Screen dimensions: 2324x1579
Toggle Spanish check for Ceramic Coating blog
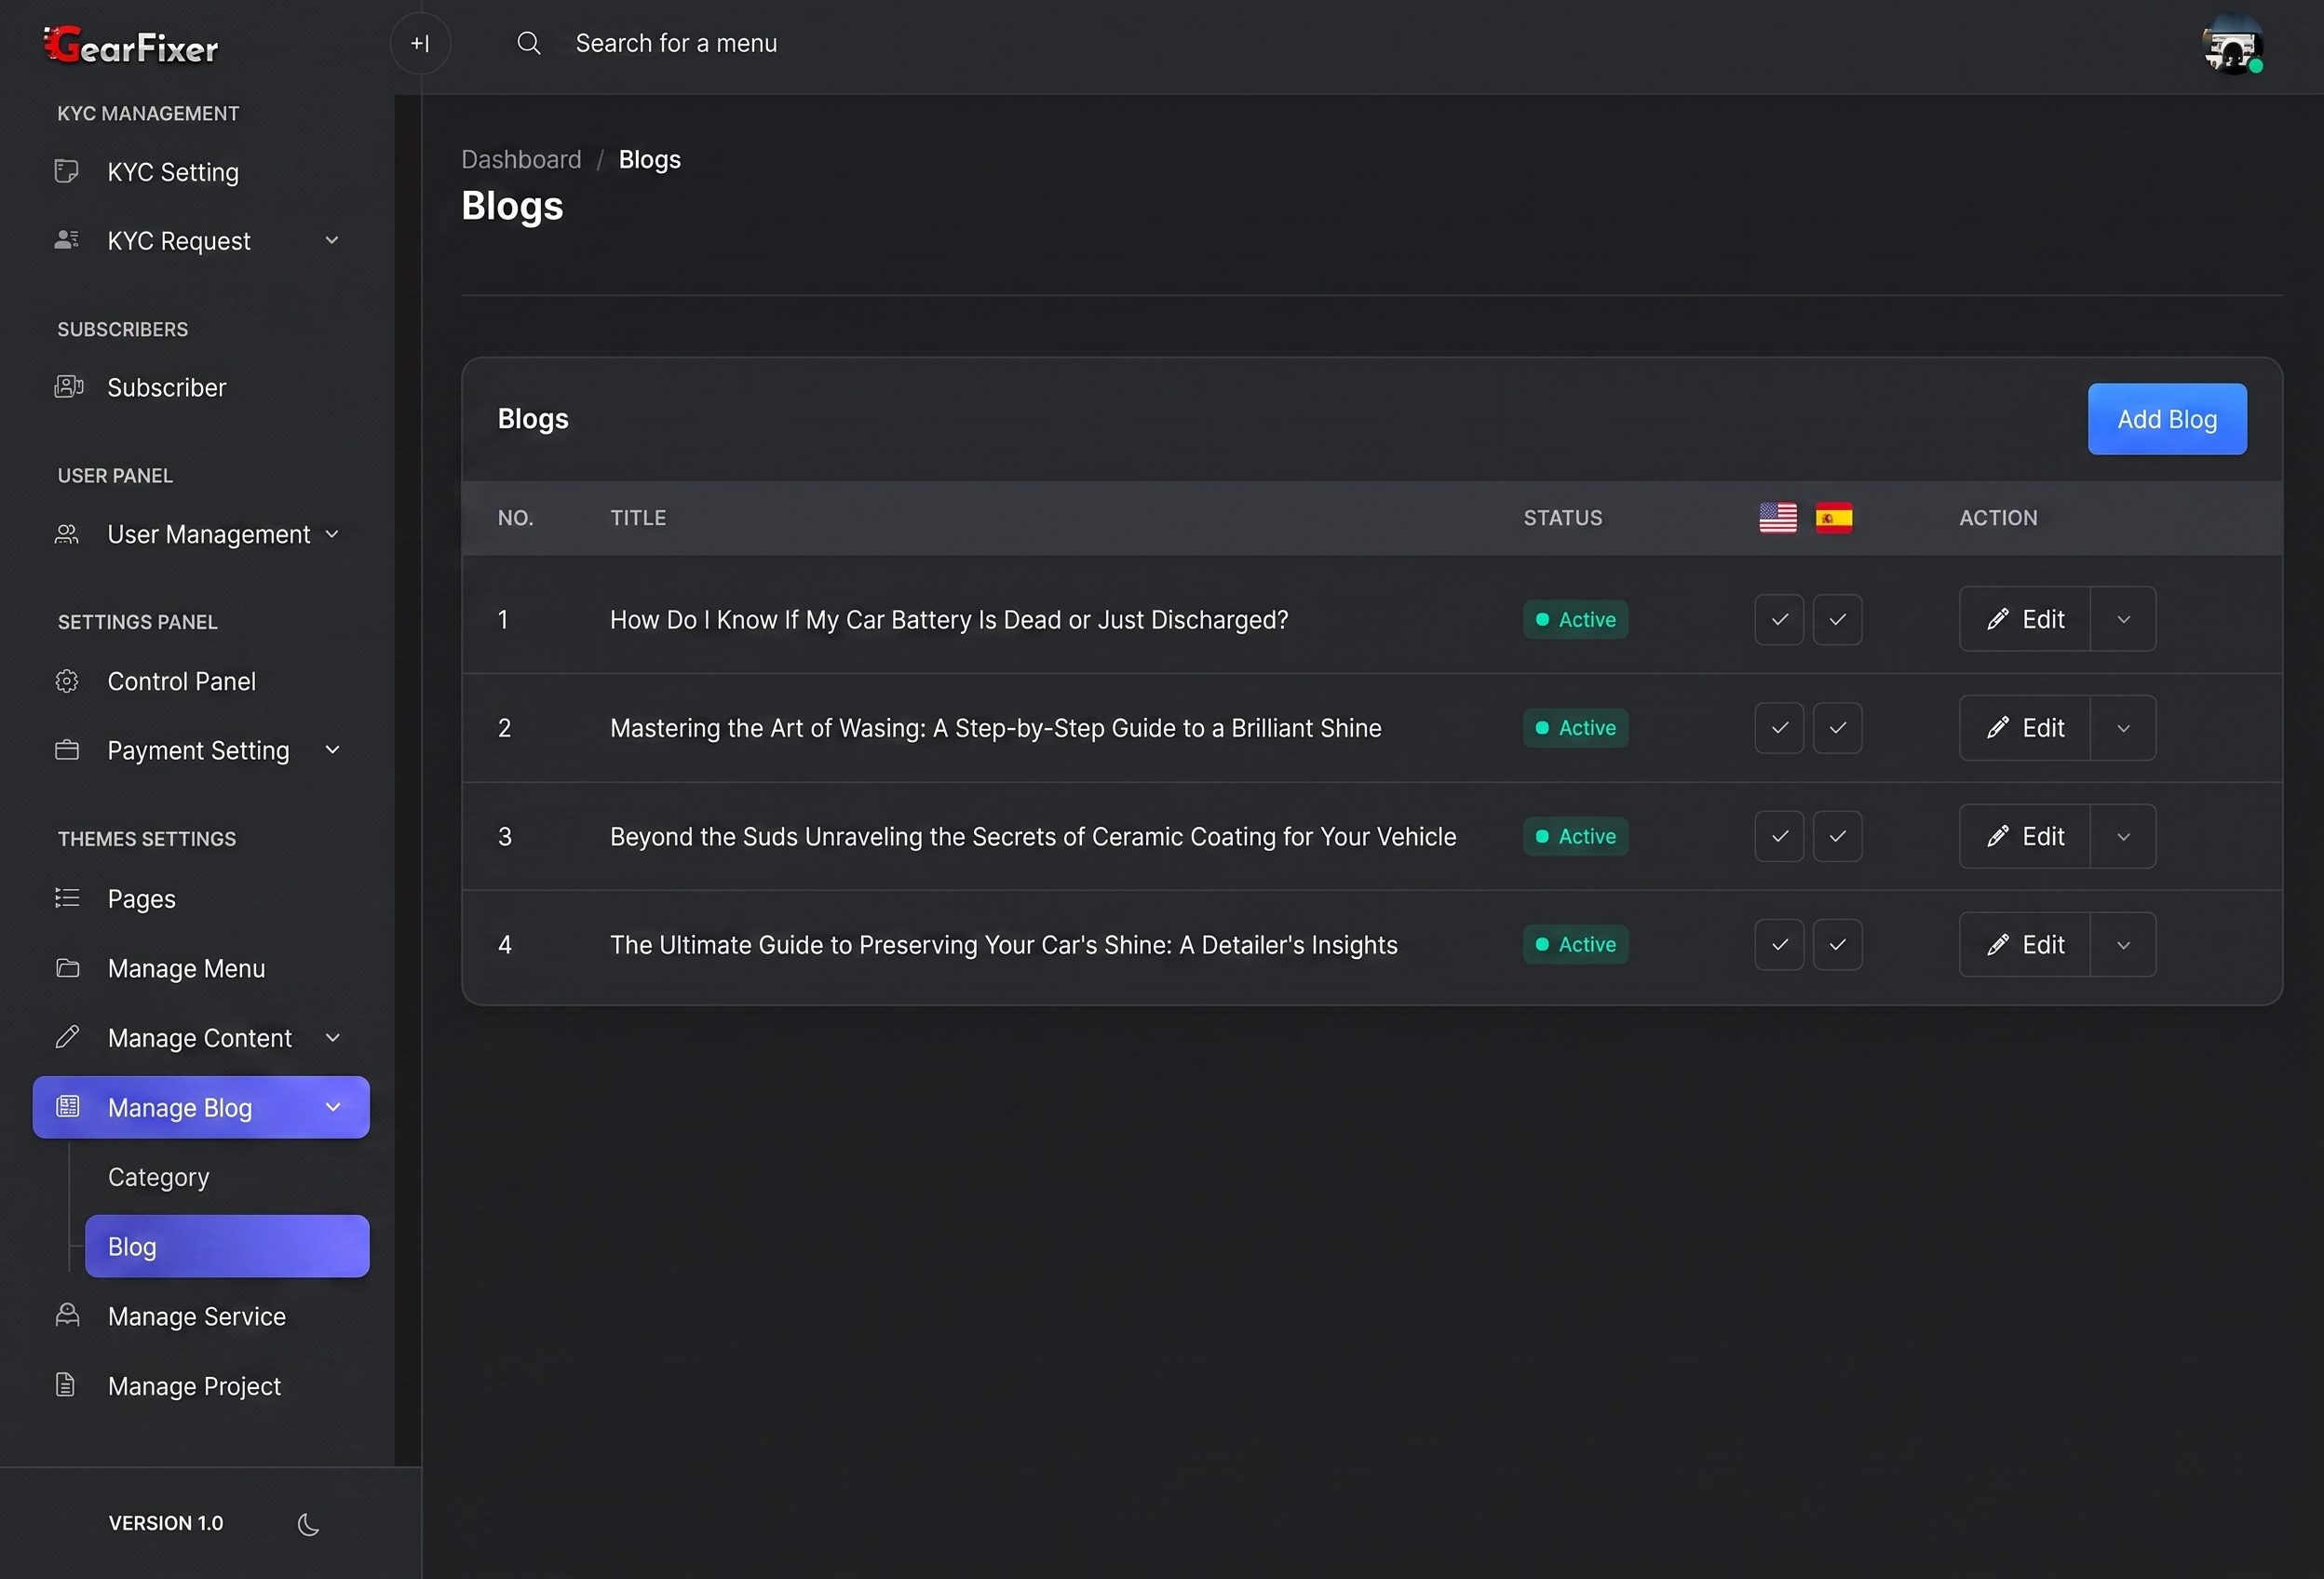[1837, 836]
